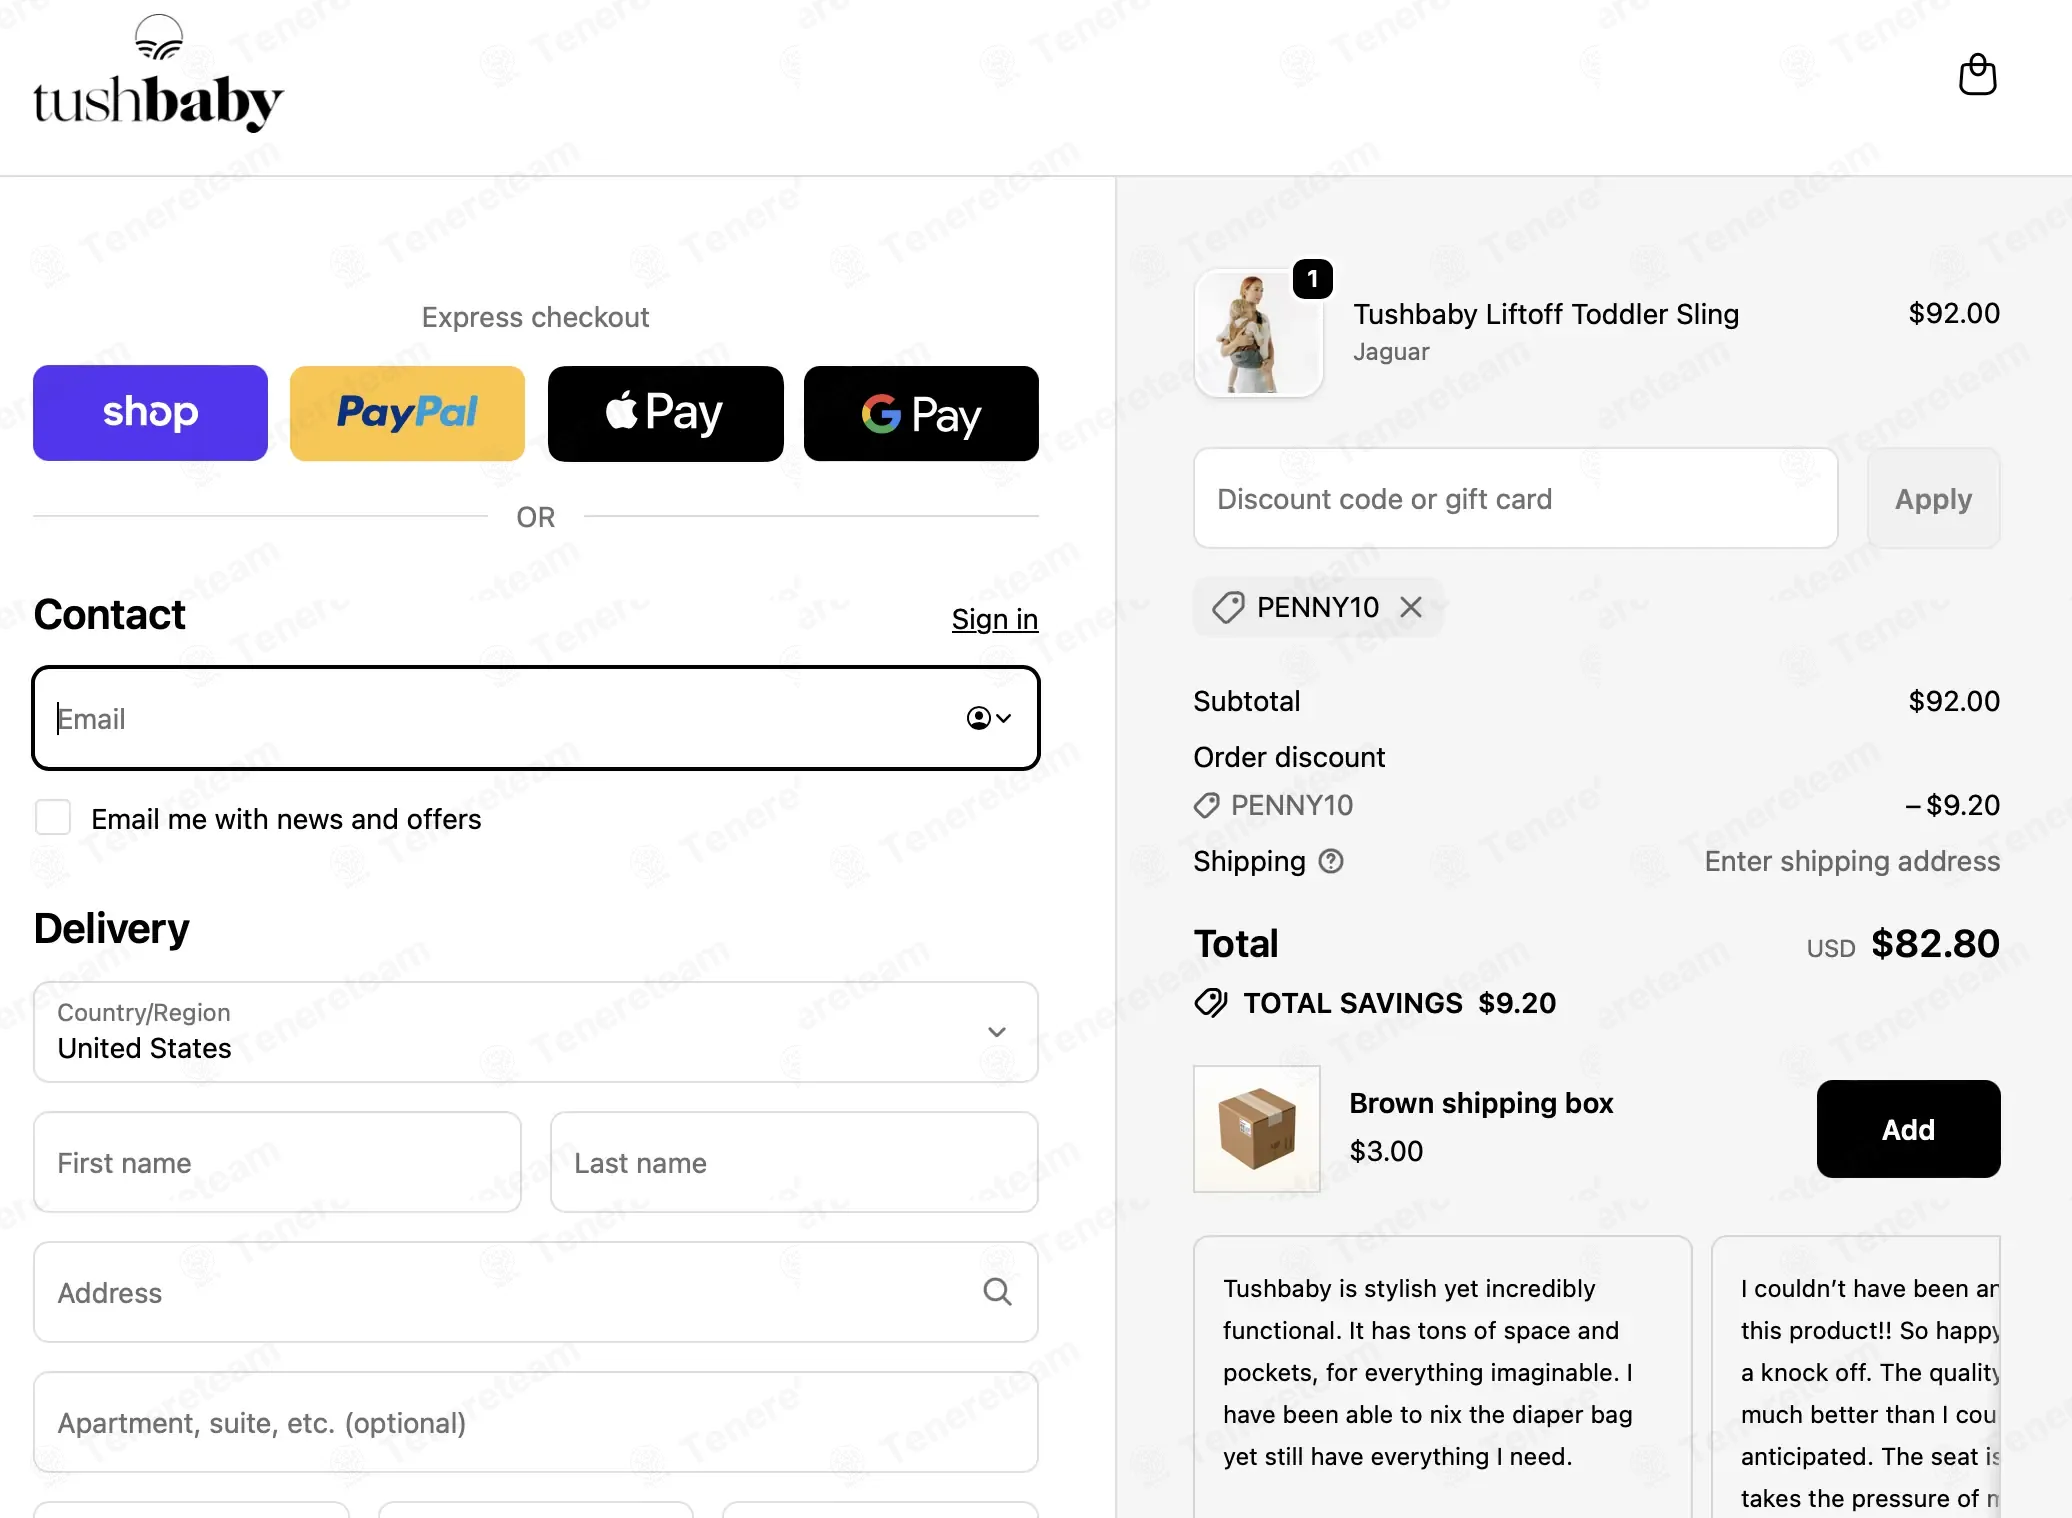Add Brown shipping box to order
This screenshot has width=2072, height=1518.
[x=1908, y=1129]
